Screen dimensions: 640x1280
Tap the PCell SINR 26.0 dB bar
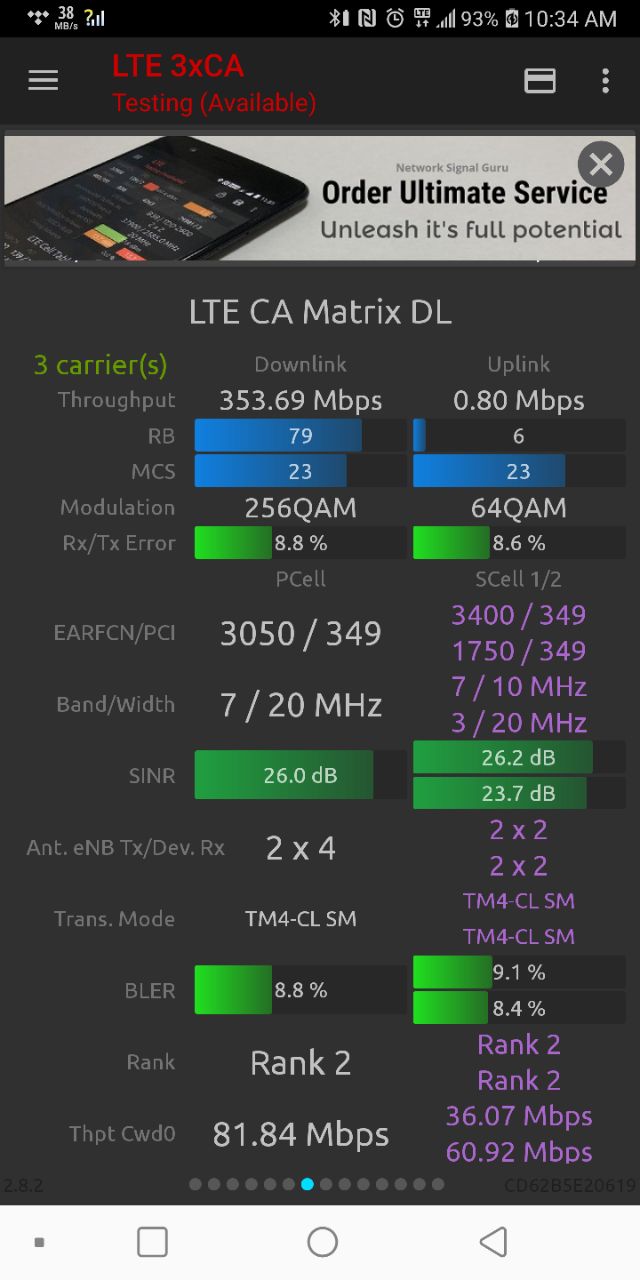pyautogui.click(x=301, y=775)
